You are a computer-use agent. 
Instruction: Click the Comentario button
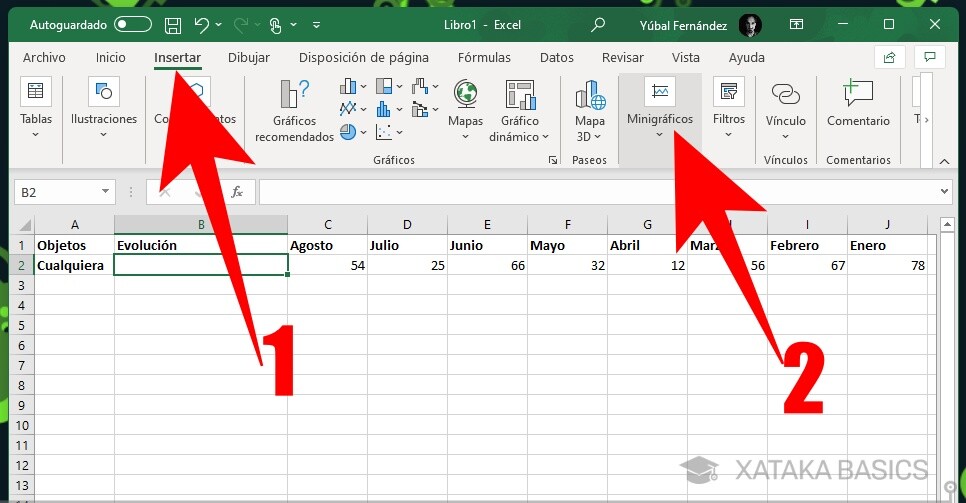pos(858,104)
